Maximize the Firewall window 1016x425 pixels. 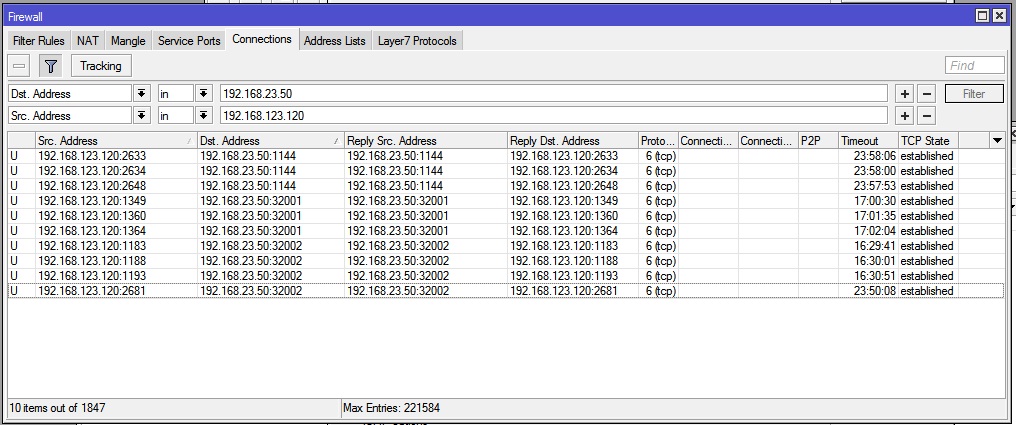point(982,16)
